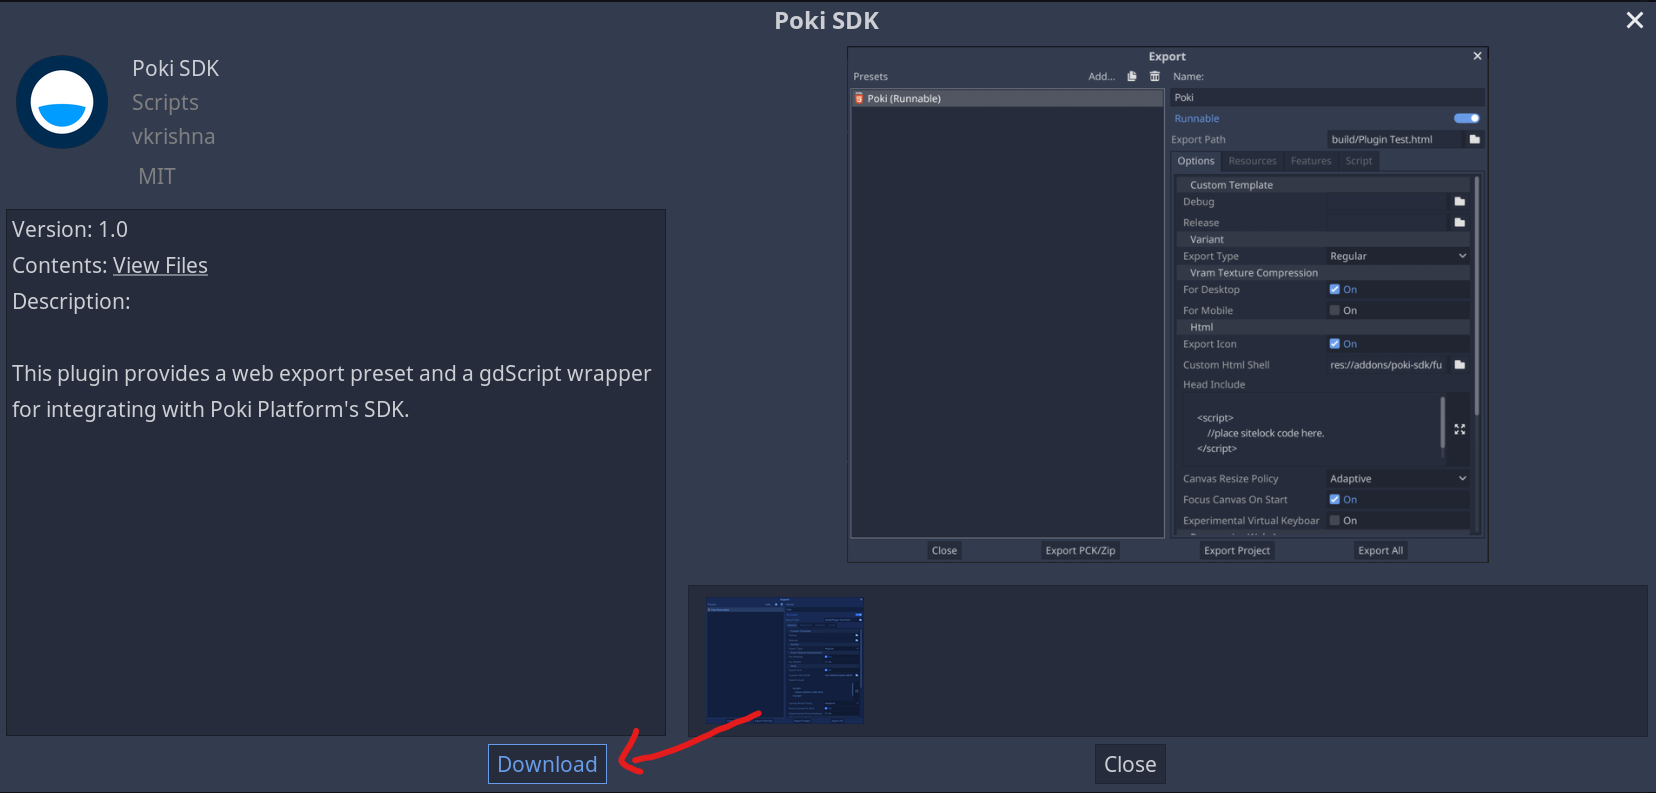The image size is (1656, 793).
Task: Click the Version: 1.0 text
Action: tap(70, 229)
